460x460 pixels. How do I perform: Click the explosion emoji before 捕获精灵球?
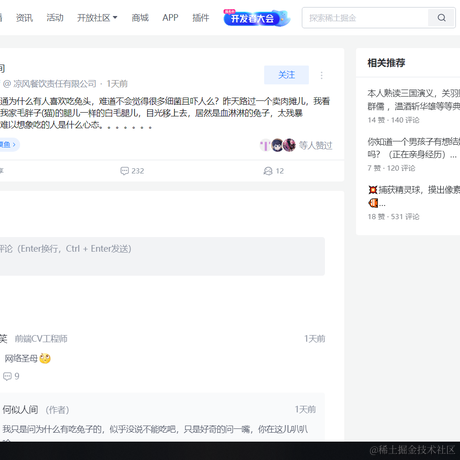click(x=373, y=190)
